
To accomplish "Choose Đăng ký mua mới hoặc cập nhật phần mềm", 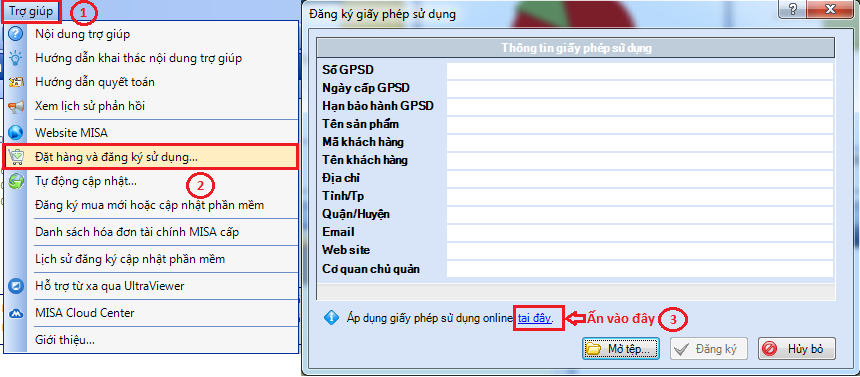I will click(x=150, y=205).
